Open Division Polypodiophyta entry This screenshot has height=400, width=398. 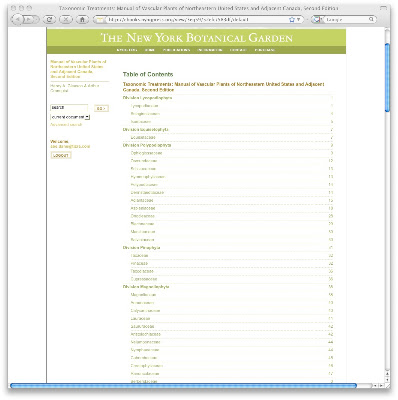pyautogui.click(x=147, y=145)
